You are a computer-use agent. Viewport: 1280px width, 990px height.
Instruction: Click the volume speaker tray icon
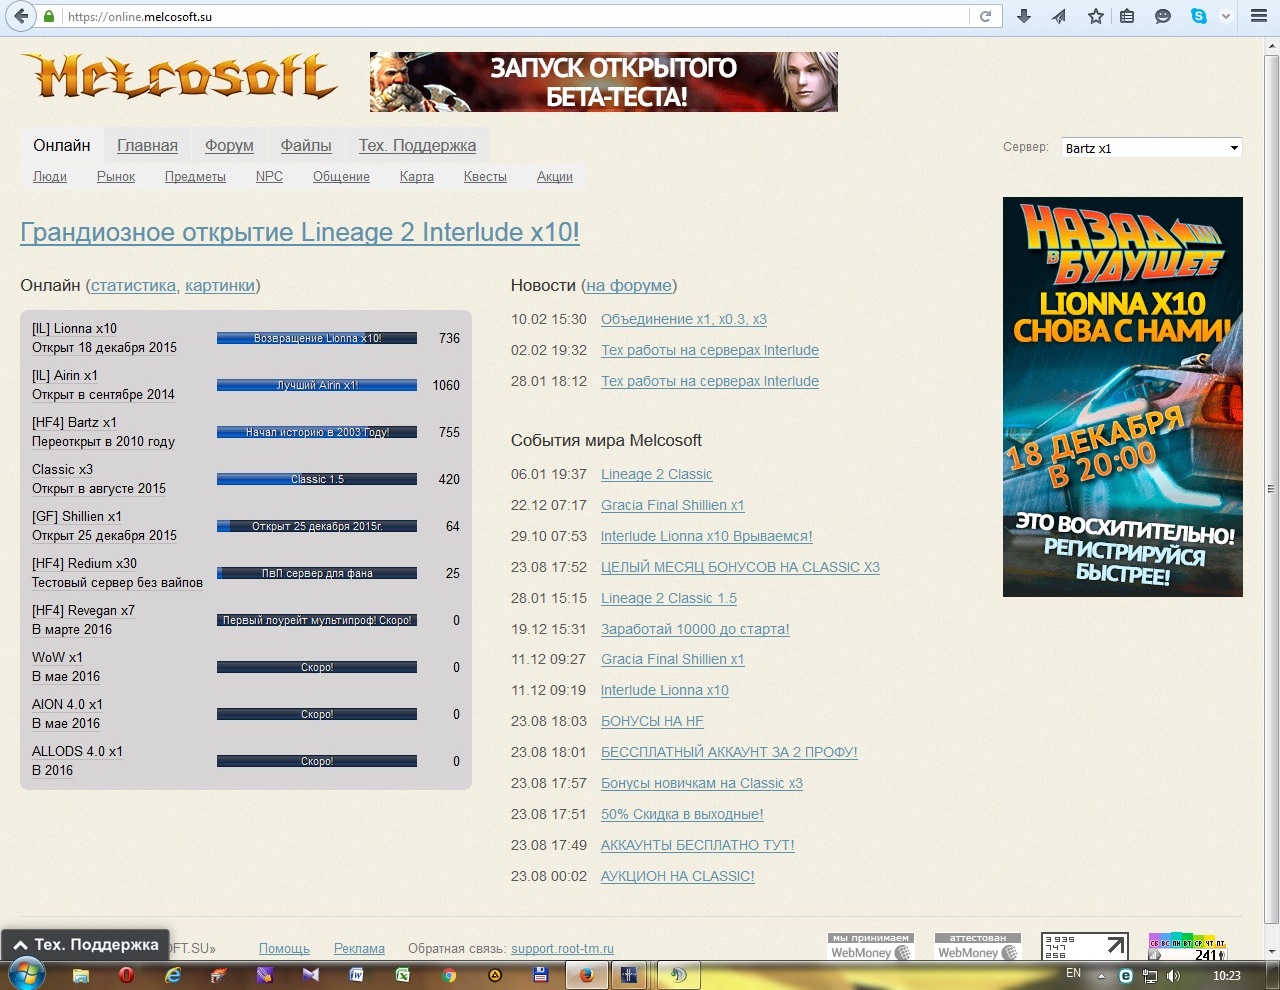[x=1172, y=976]
